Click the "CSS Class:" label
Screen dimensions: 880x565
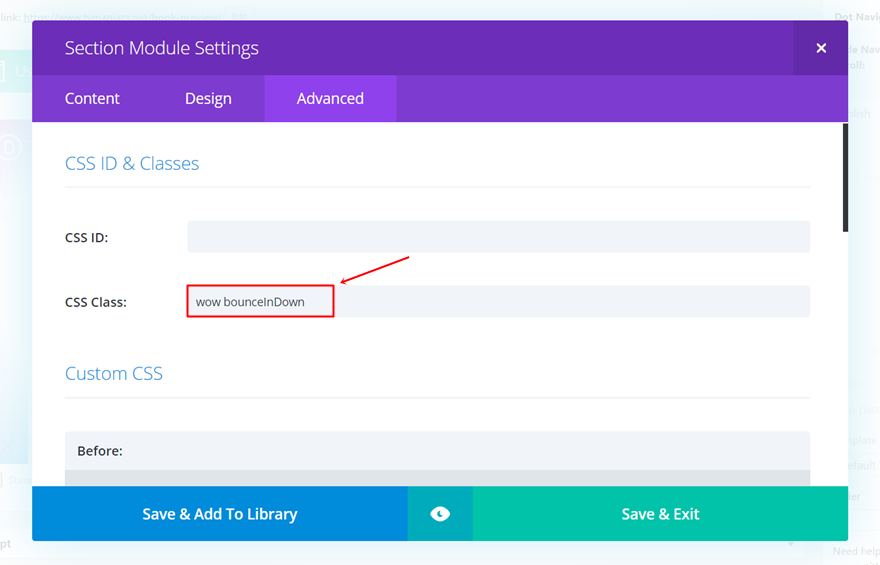(x=96, y=302)
